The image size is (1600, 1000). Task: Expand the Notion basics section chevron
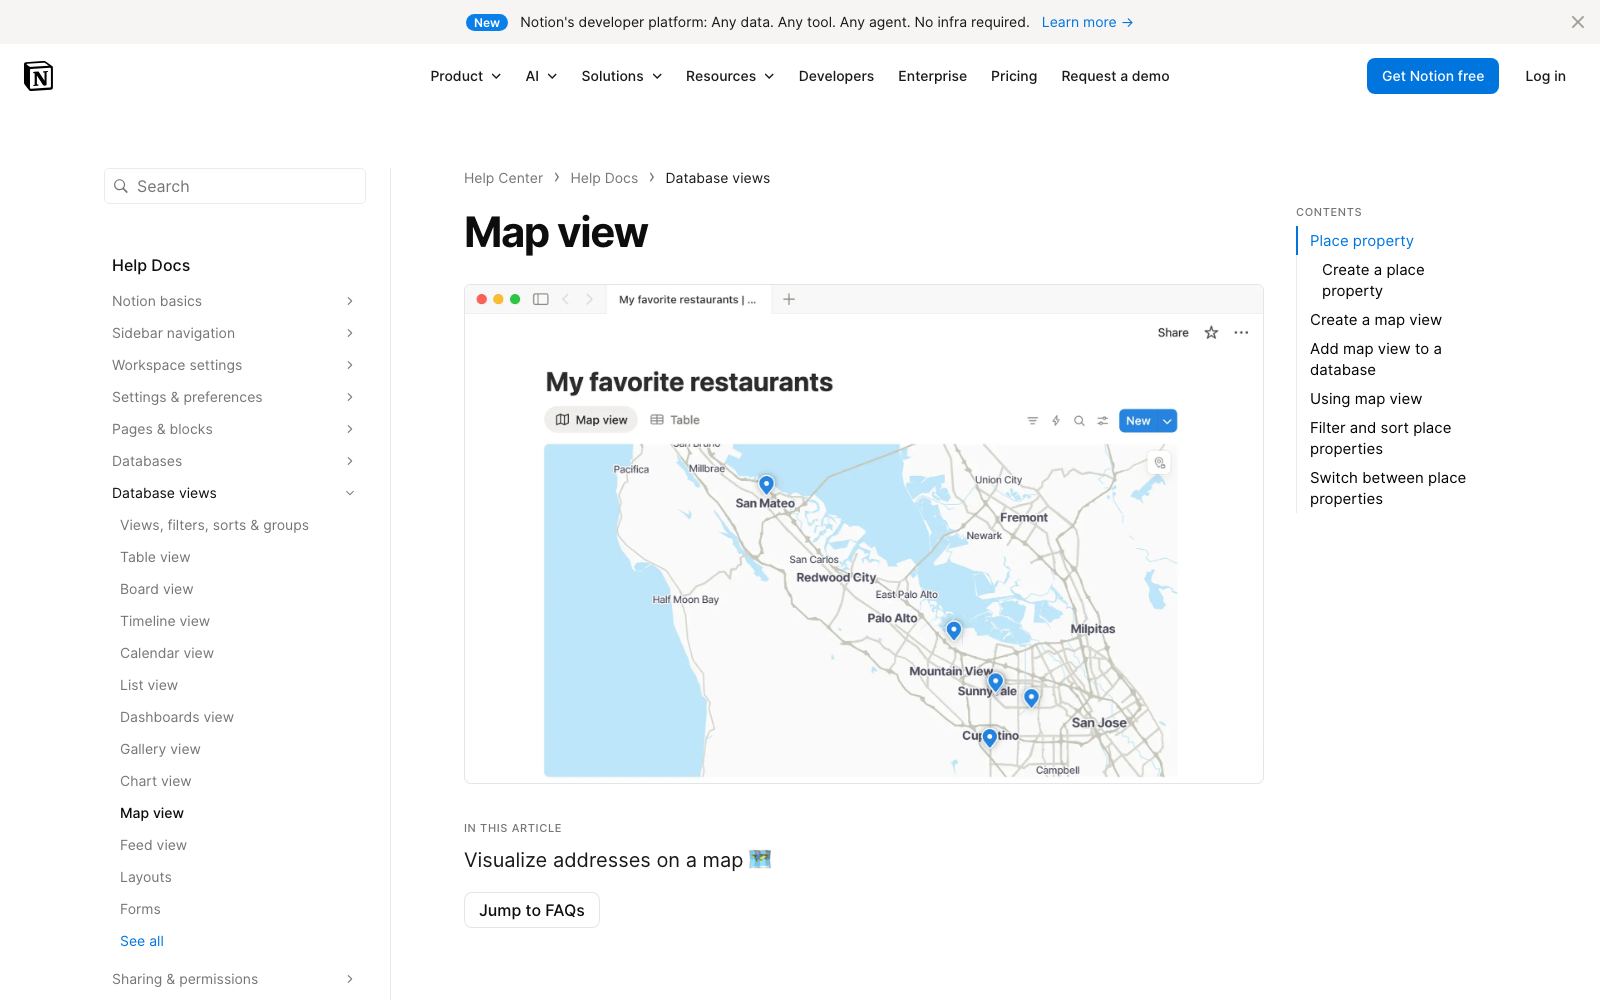(350, 301)
